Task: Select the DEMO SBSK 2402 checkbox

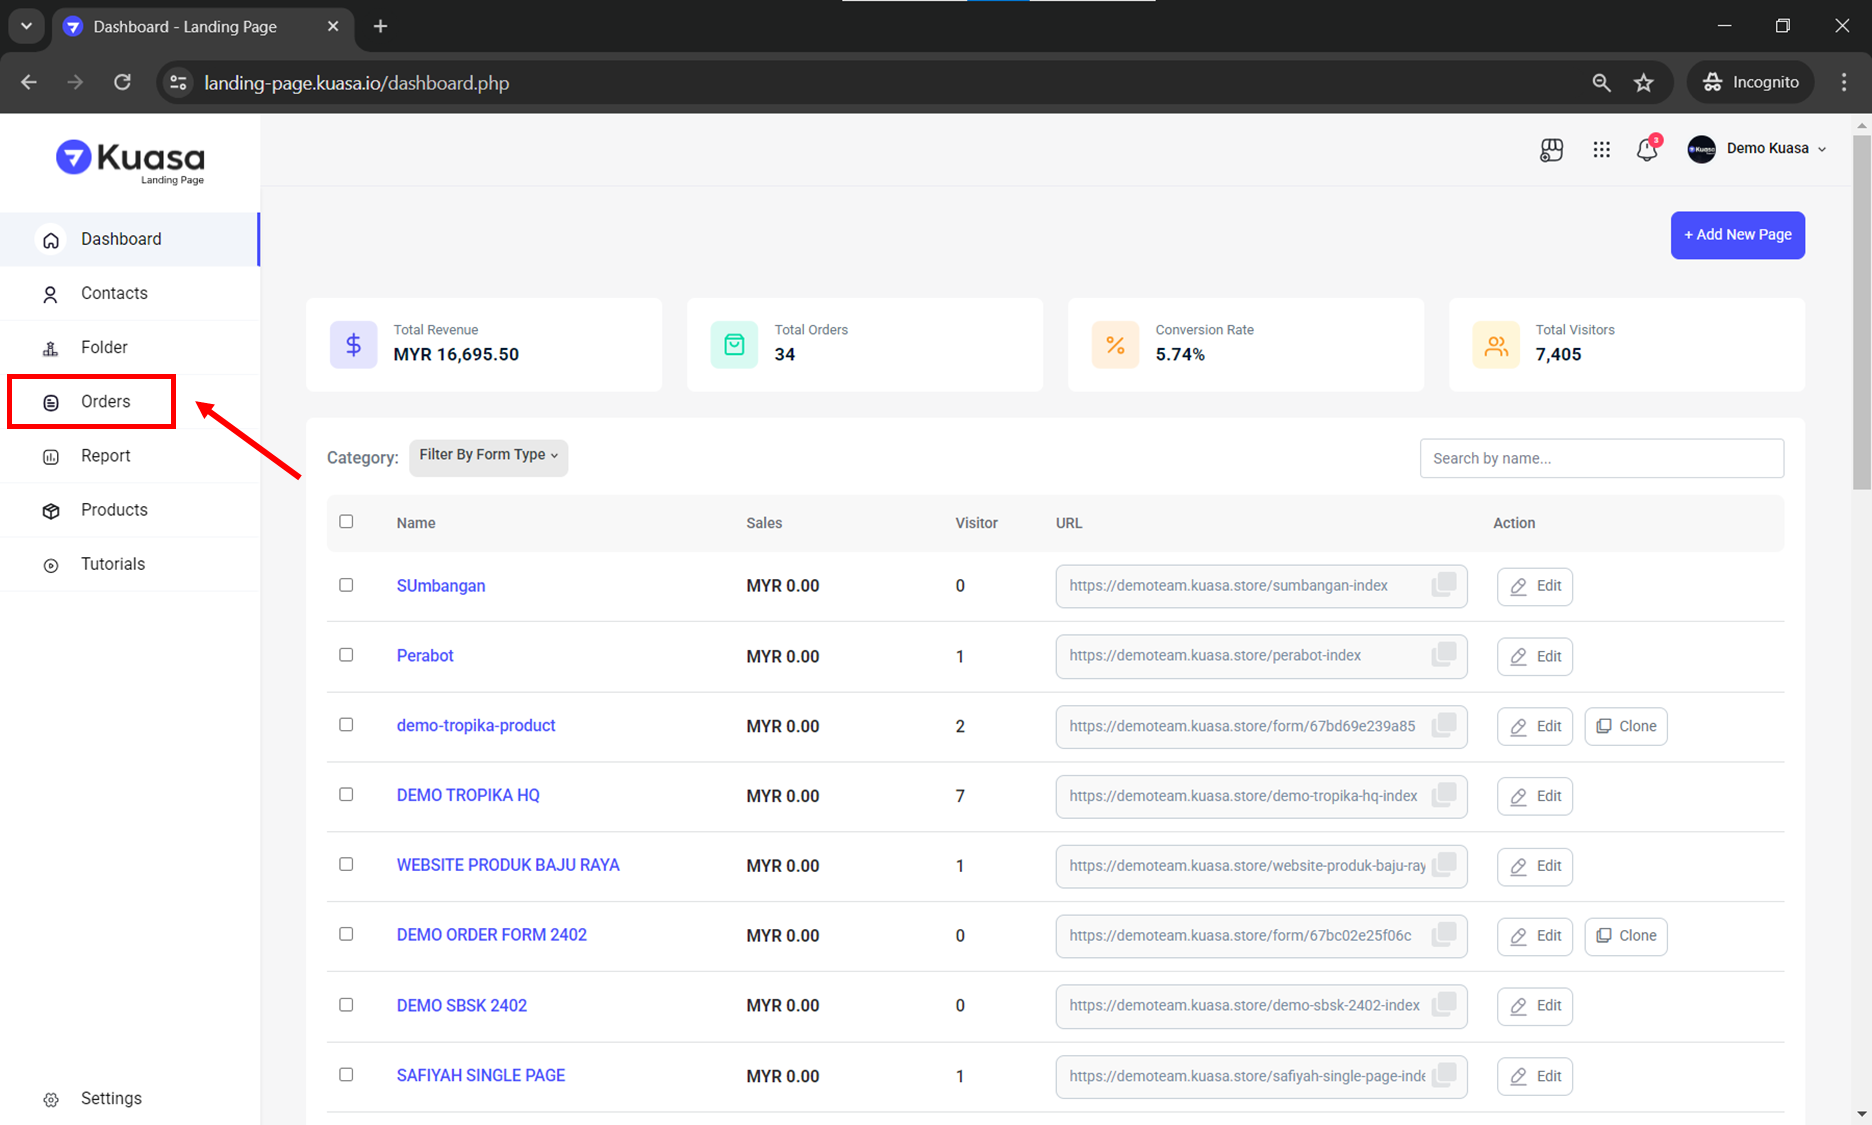Action: [x=346, y=1005]
